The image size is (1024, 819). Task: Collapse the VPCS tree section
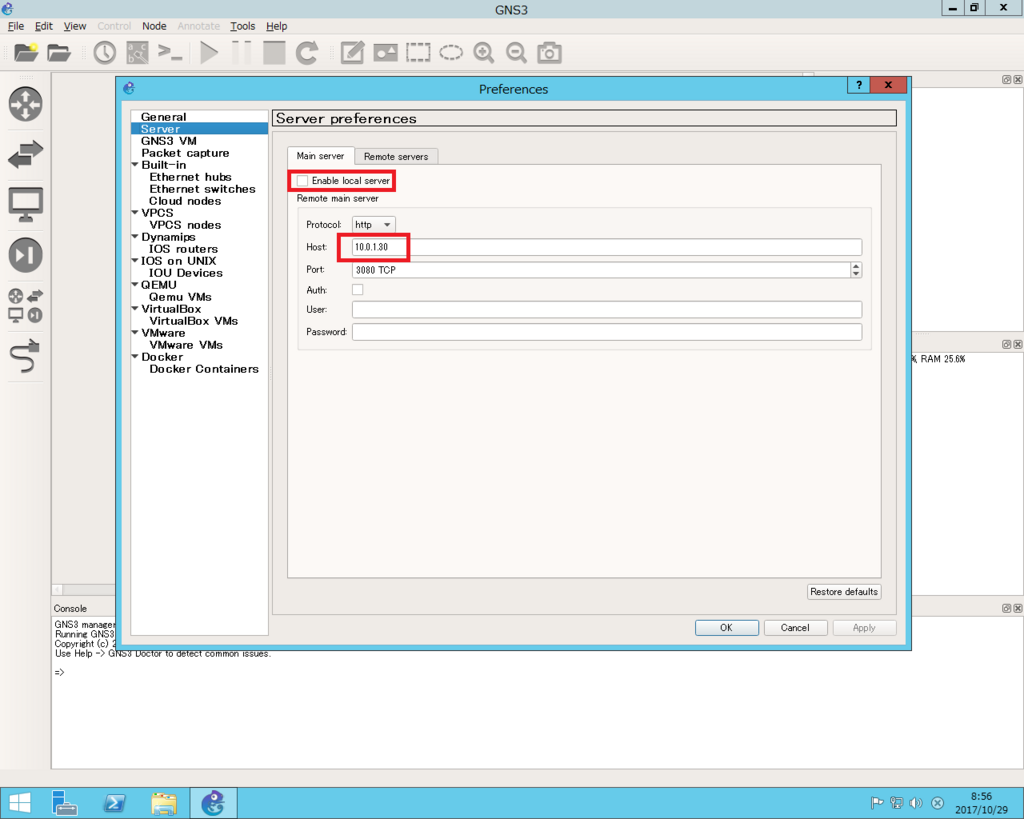(135, 213)
